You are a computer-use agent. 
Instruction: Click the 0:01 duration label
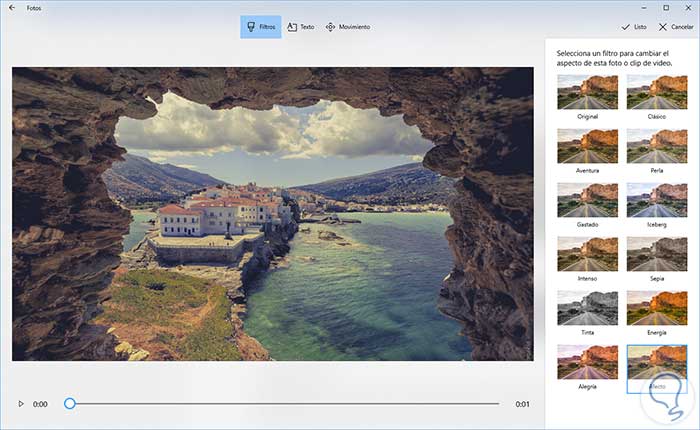point(522,404)
